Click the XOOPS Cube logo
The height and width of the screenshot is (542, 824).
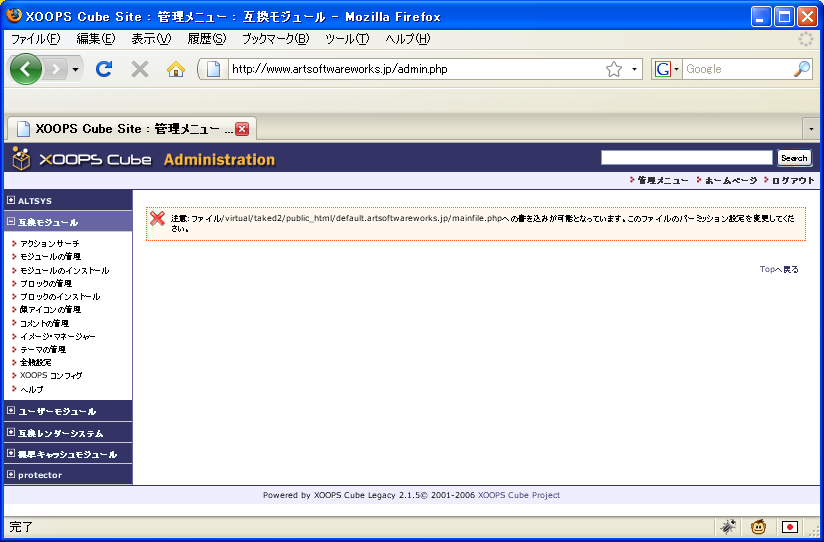pos(82,159)
